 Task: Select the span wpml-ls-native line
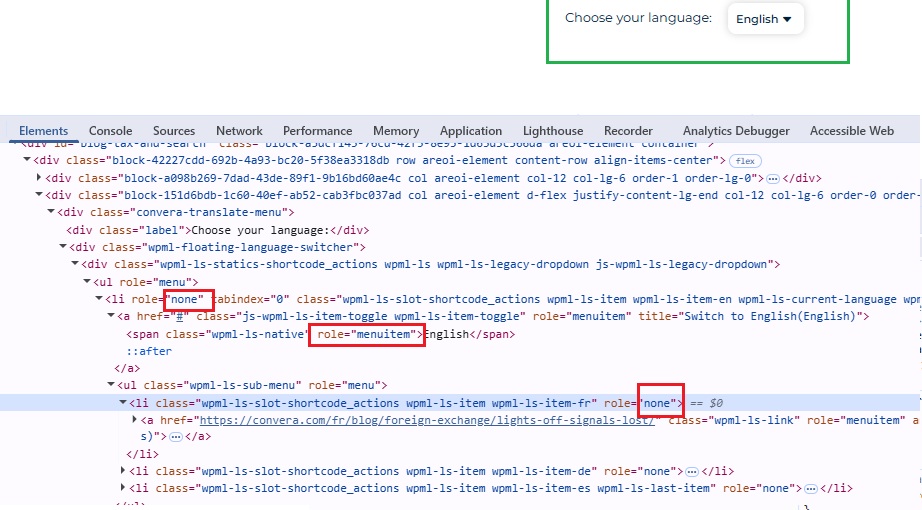click(320, 334)
